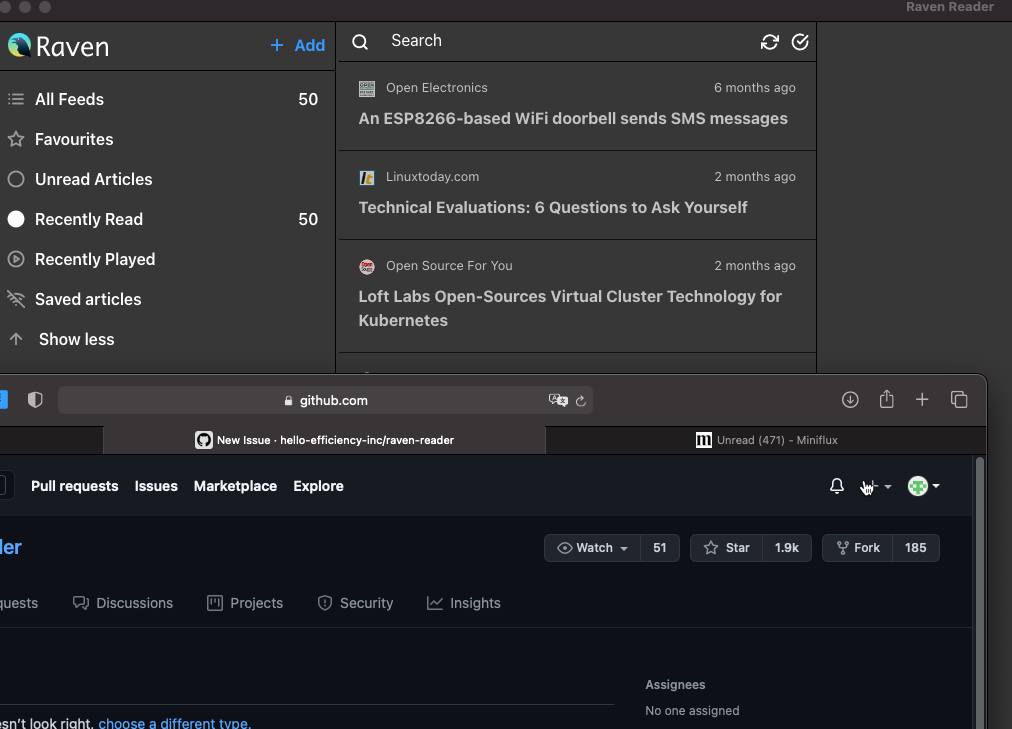Image resolution: width=1012 pixels, height=729 pixels.
Task: Open GitHub Issues nav link
Action: click(x=156, y=486)
